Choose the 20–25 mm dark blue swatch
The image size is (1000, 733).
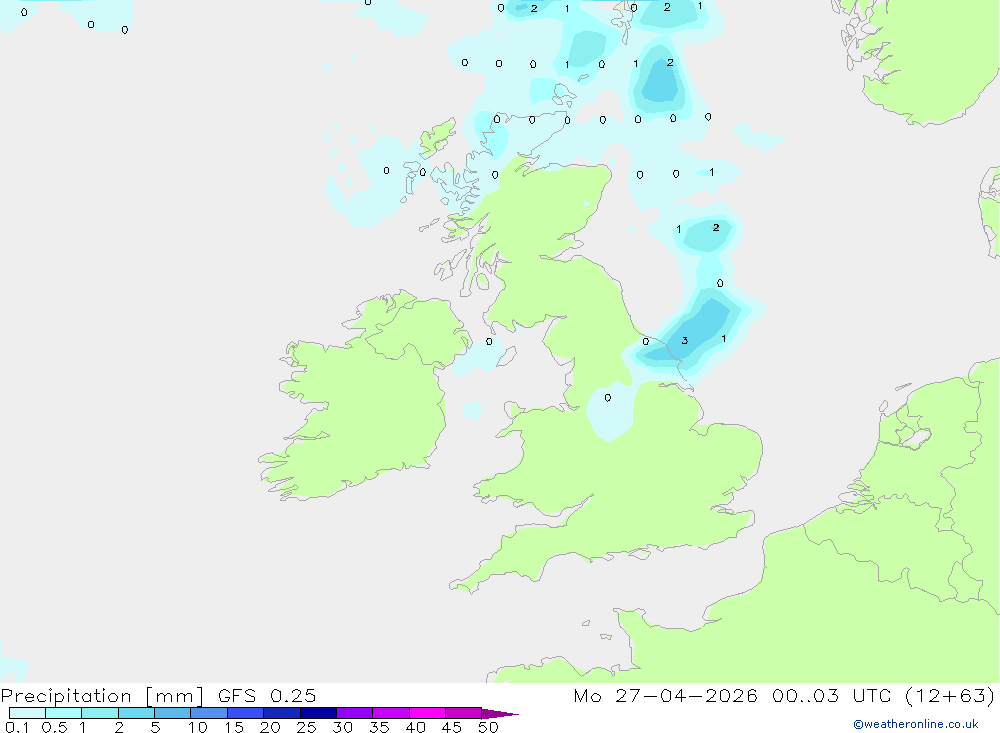tap(282, 713)
